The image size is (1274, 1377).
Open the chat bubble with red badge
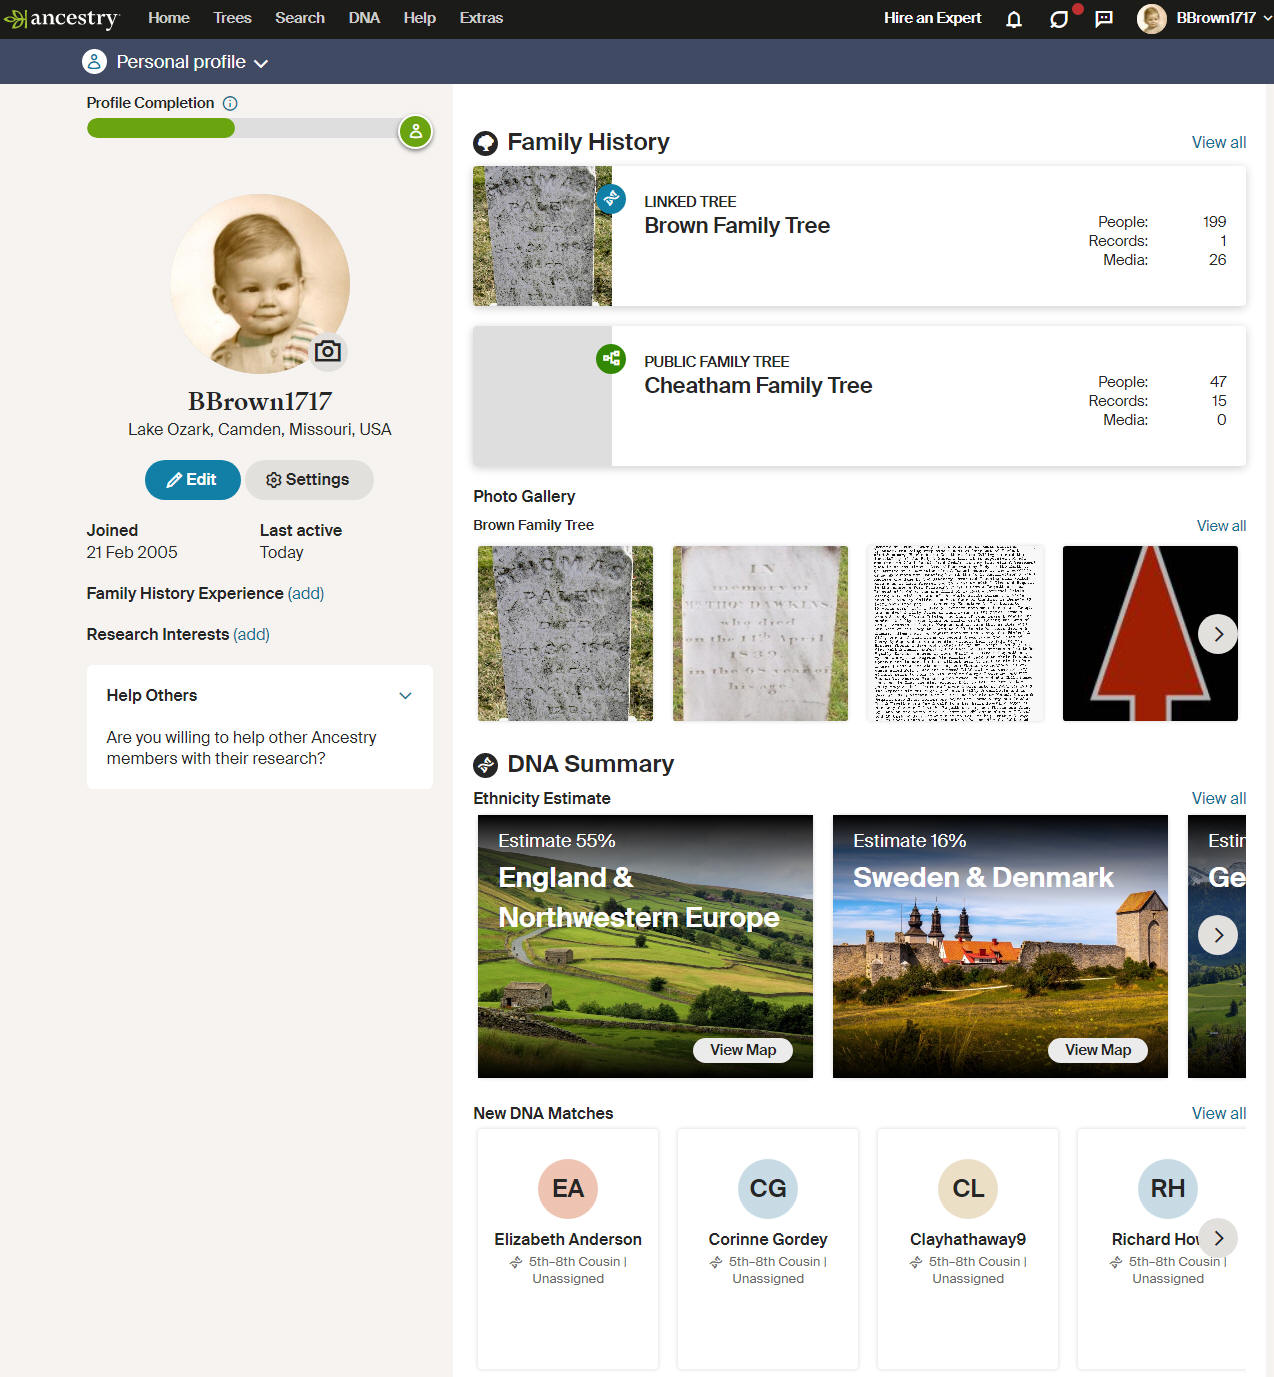[x=1060, y=18]
